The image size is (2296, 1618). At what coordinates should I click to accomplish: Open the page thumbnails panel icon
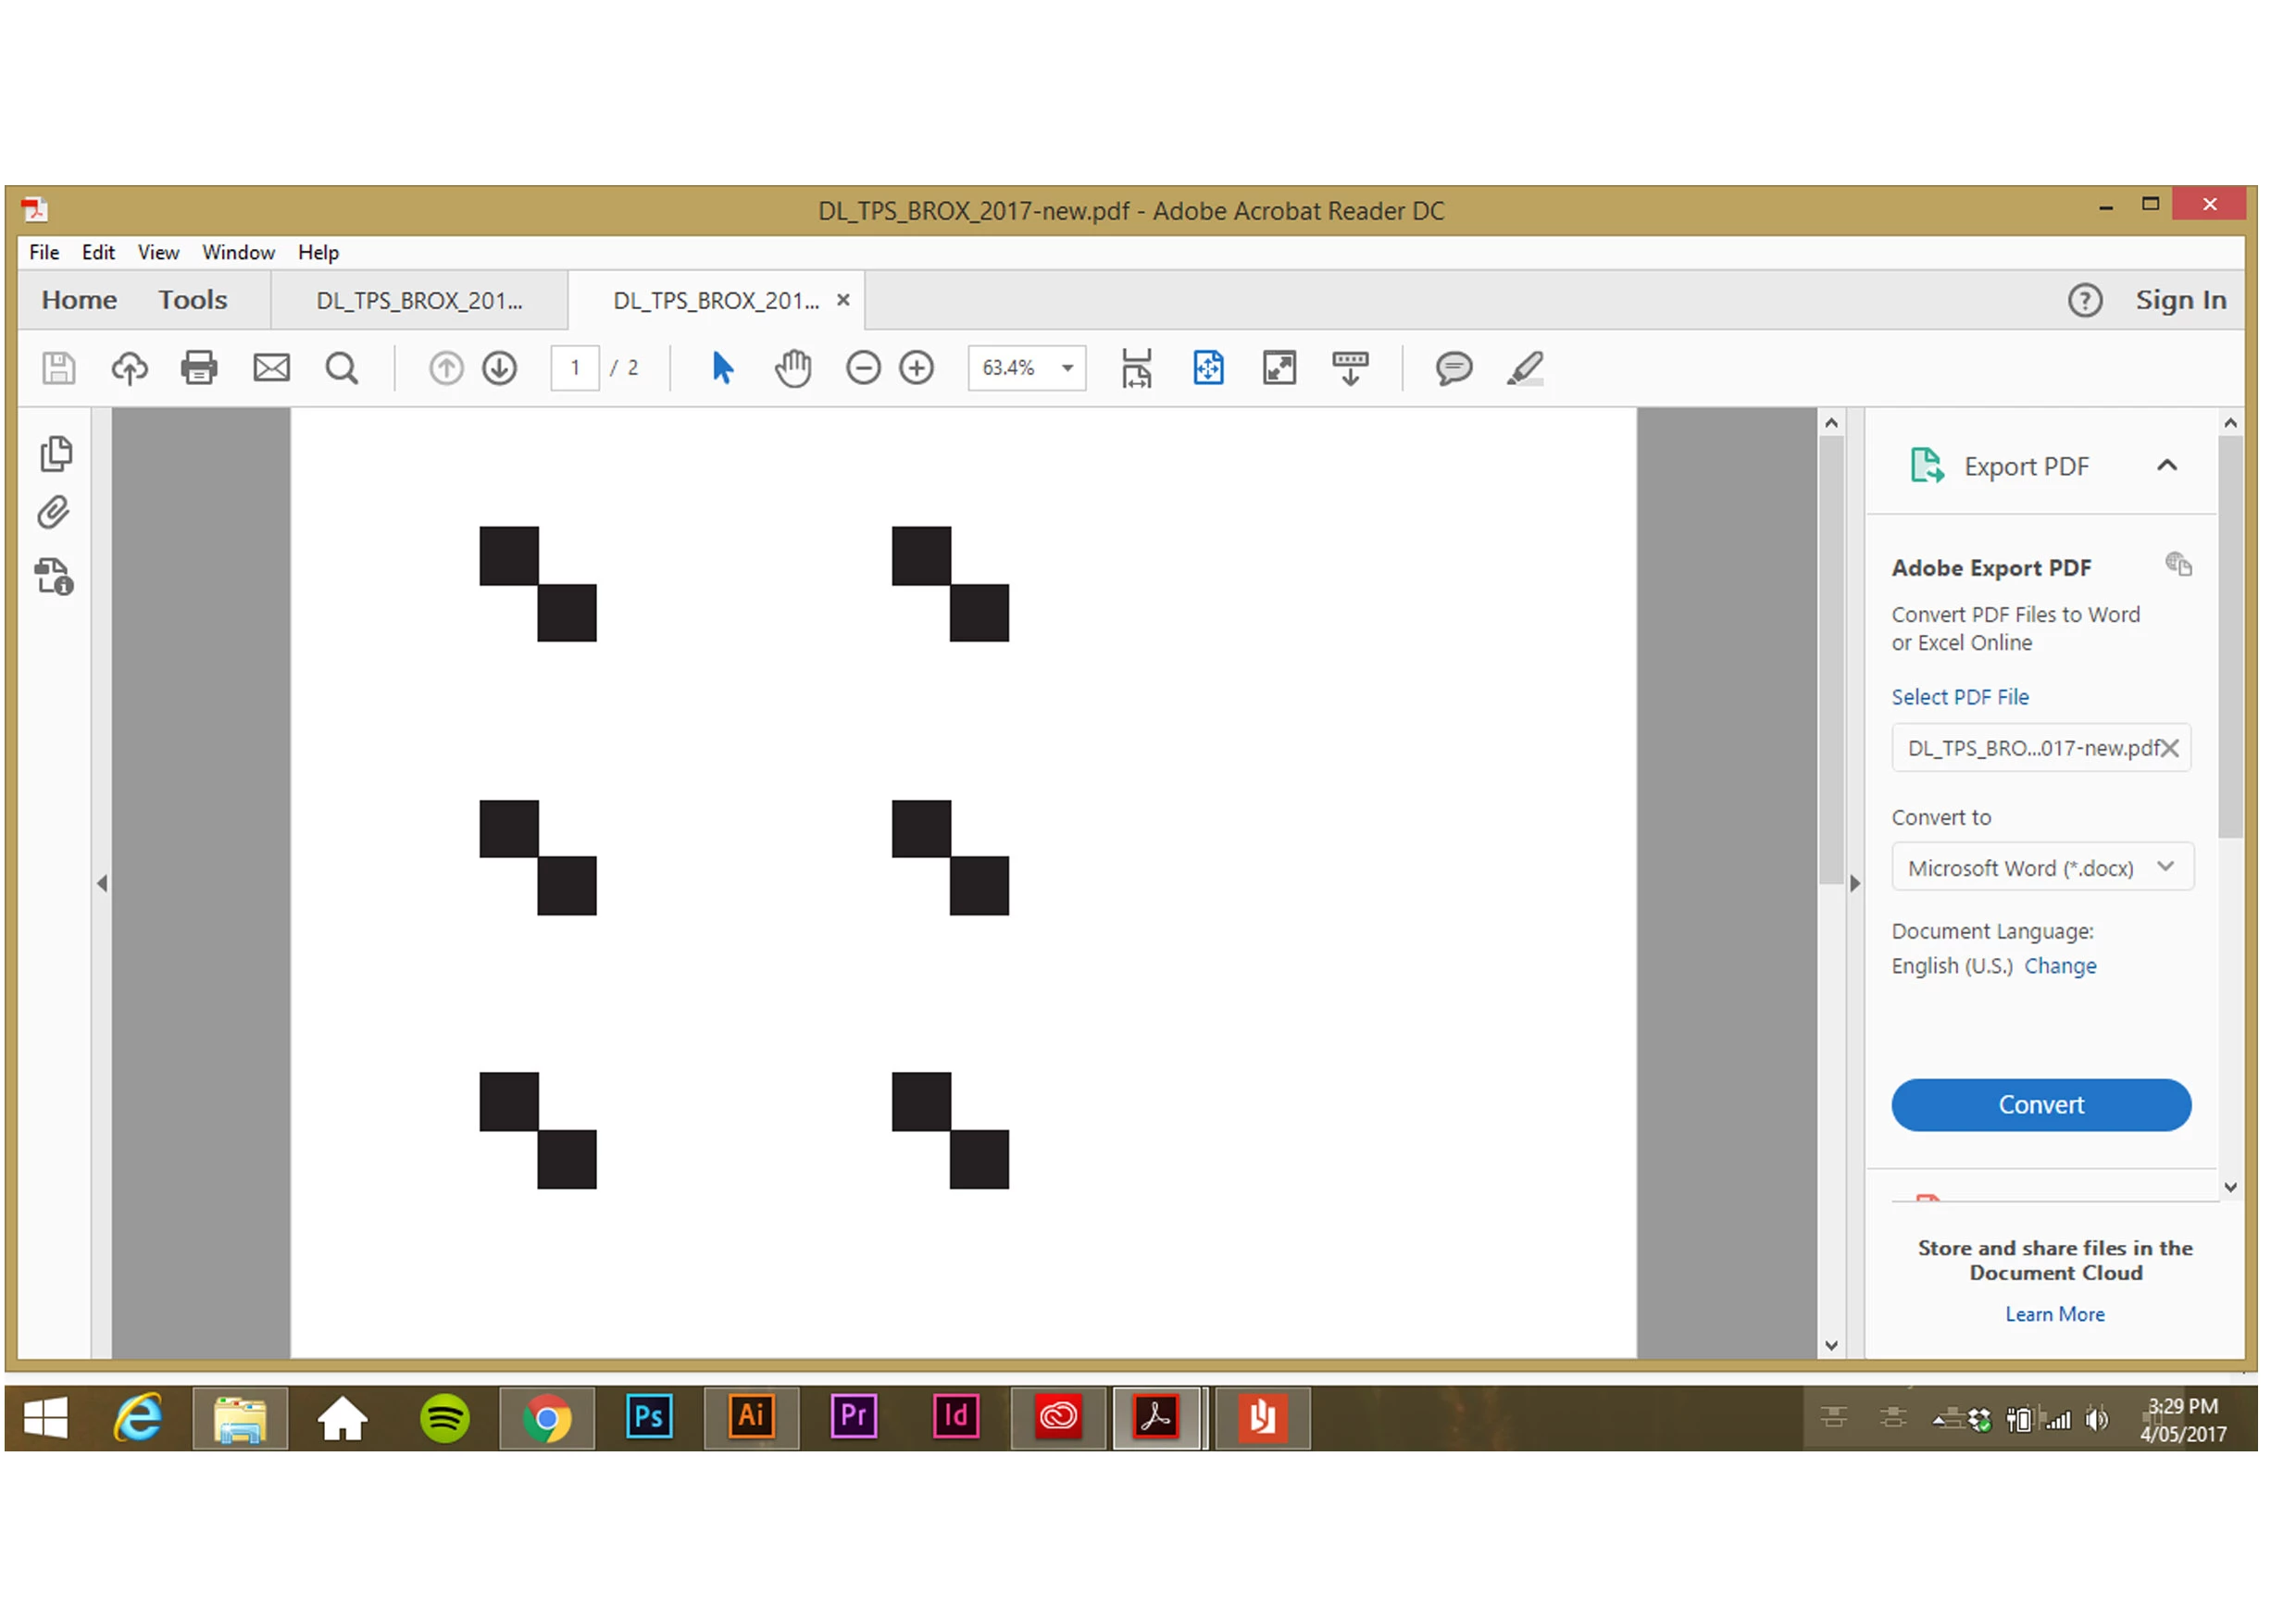56,454
